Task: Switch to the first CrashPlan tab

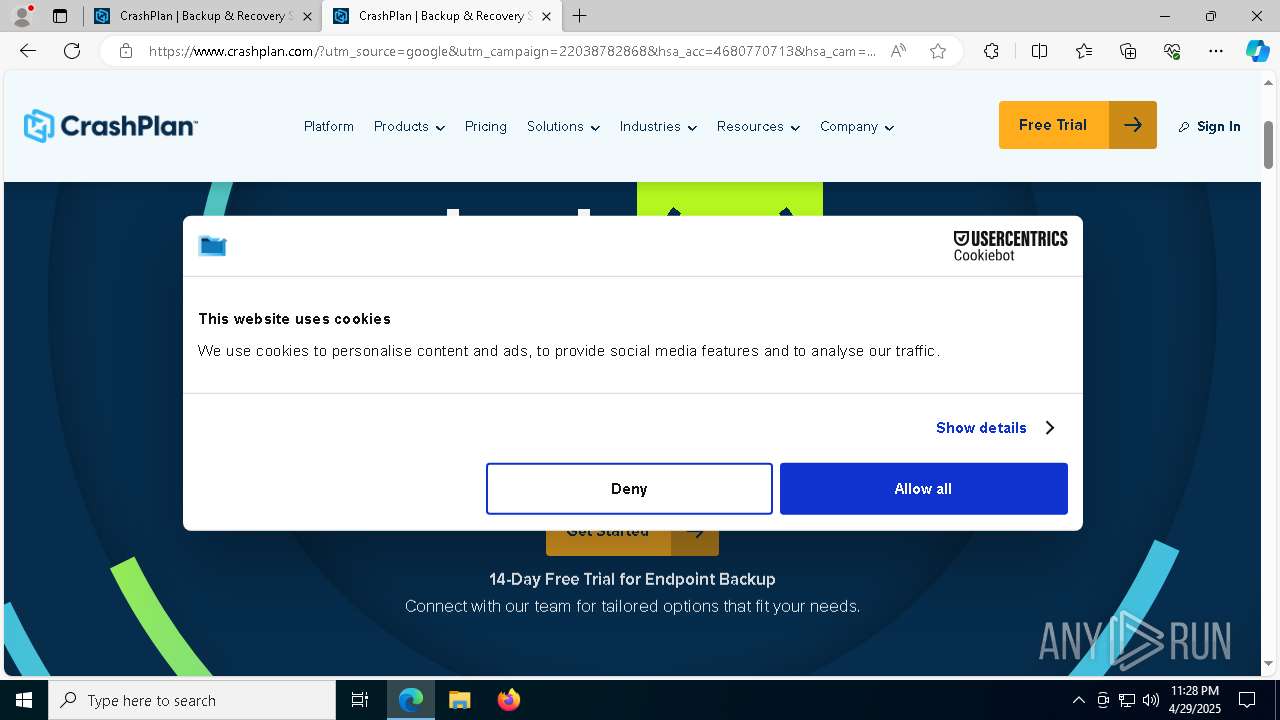Action: (203, 16)
